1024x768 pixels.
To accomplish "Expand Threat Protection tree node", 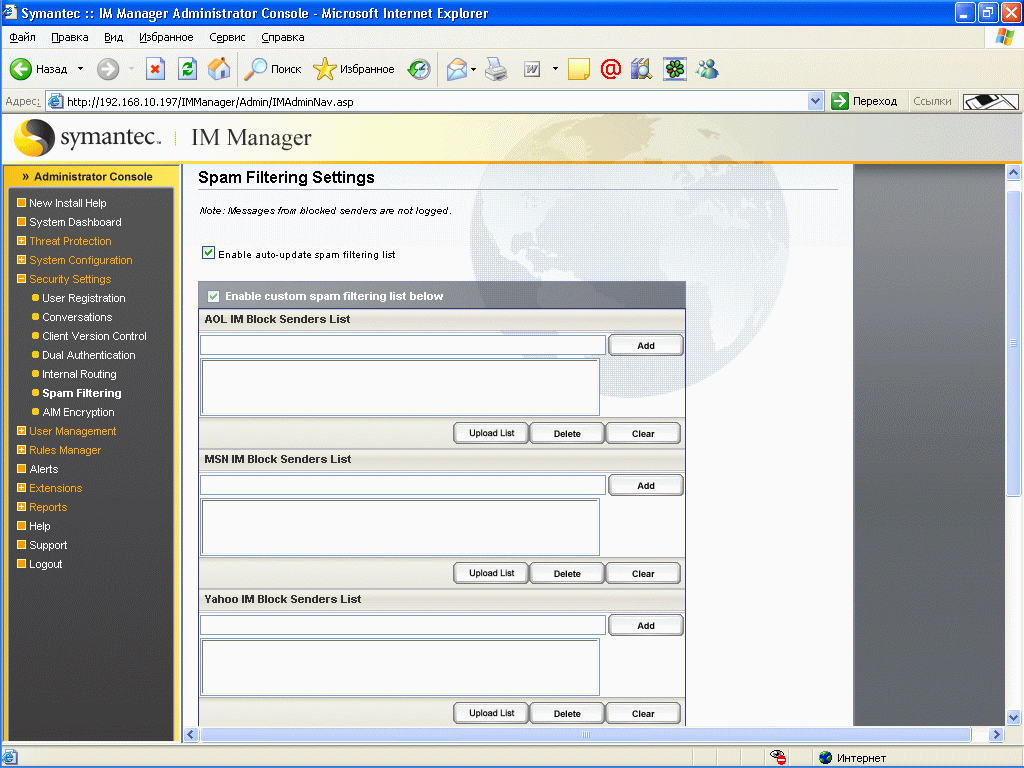I will click(x=21, y=240).
